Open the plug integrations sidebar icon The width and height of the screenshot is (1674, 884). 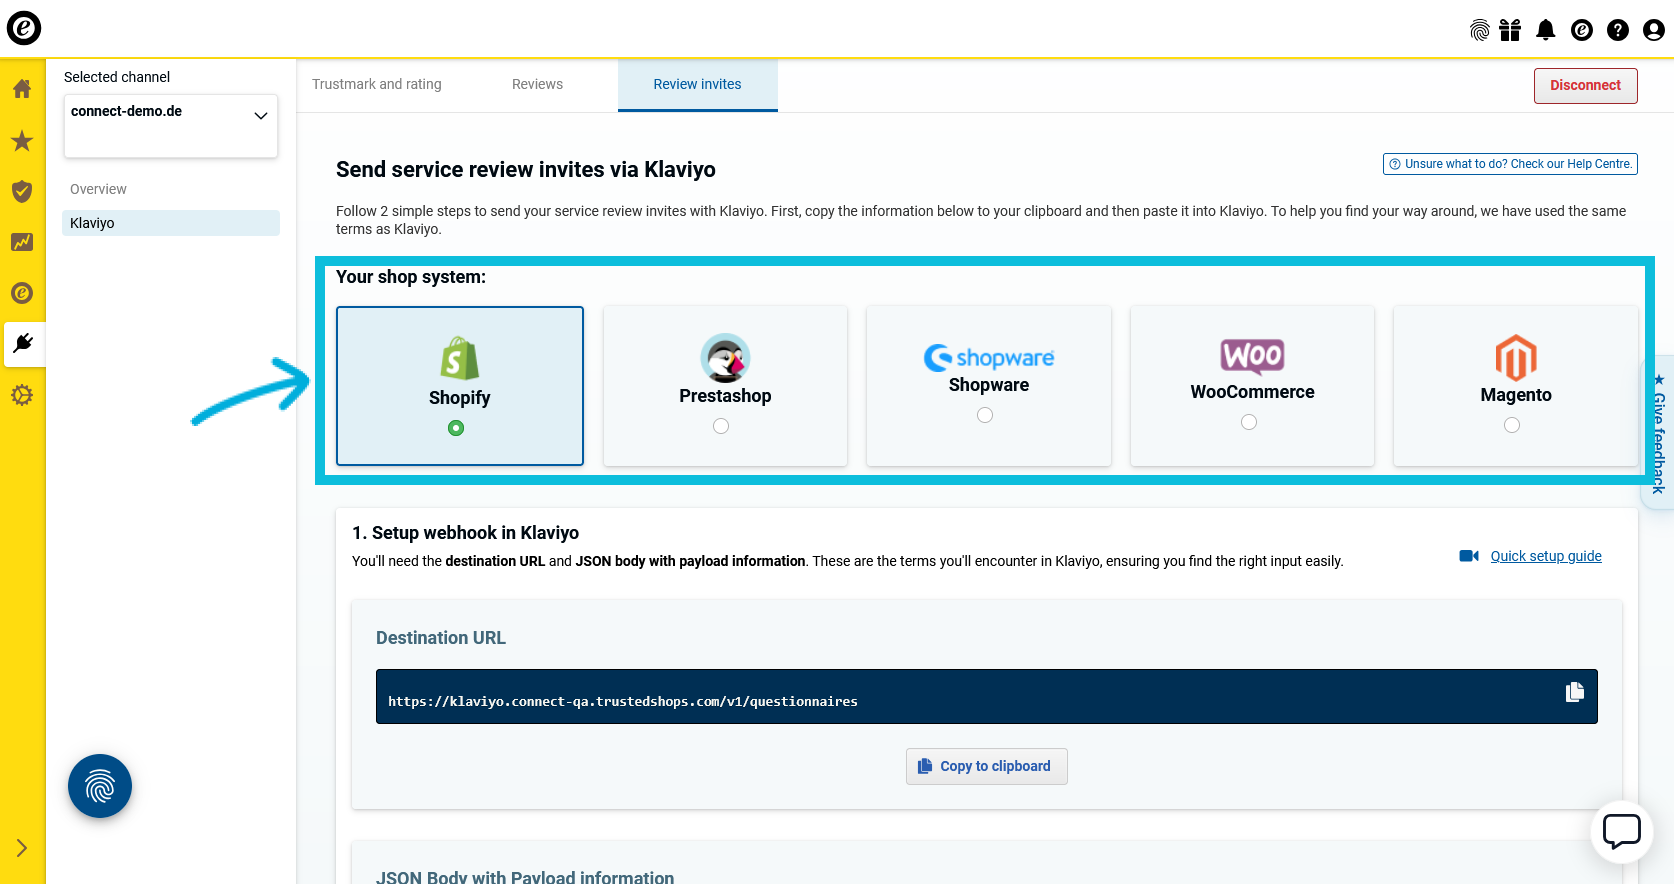pos(23,344)
